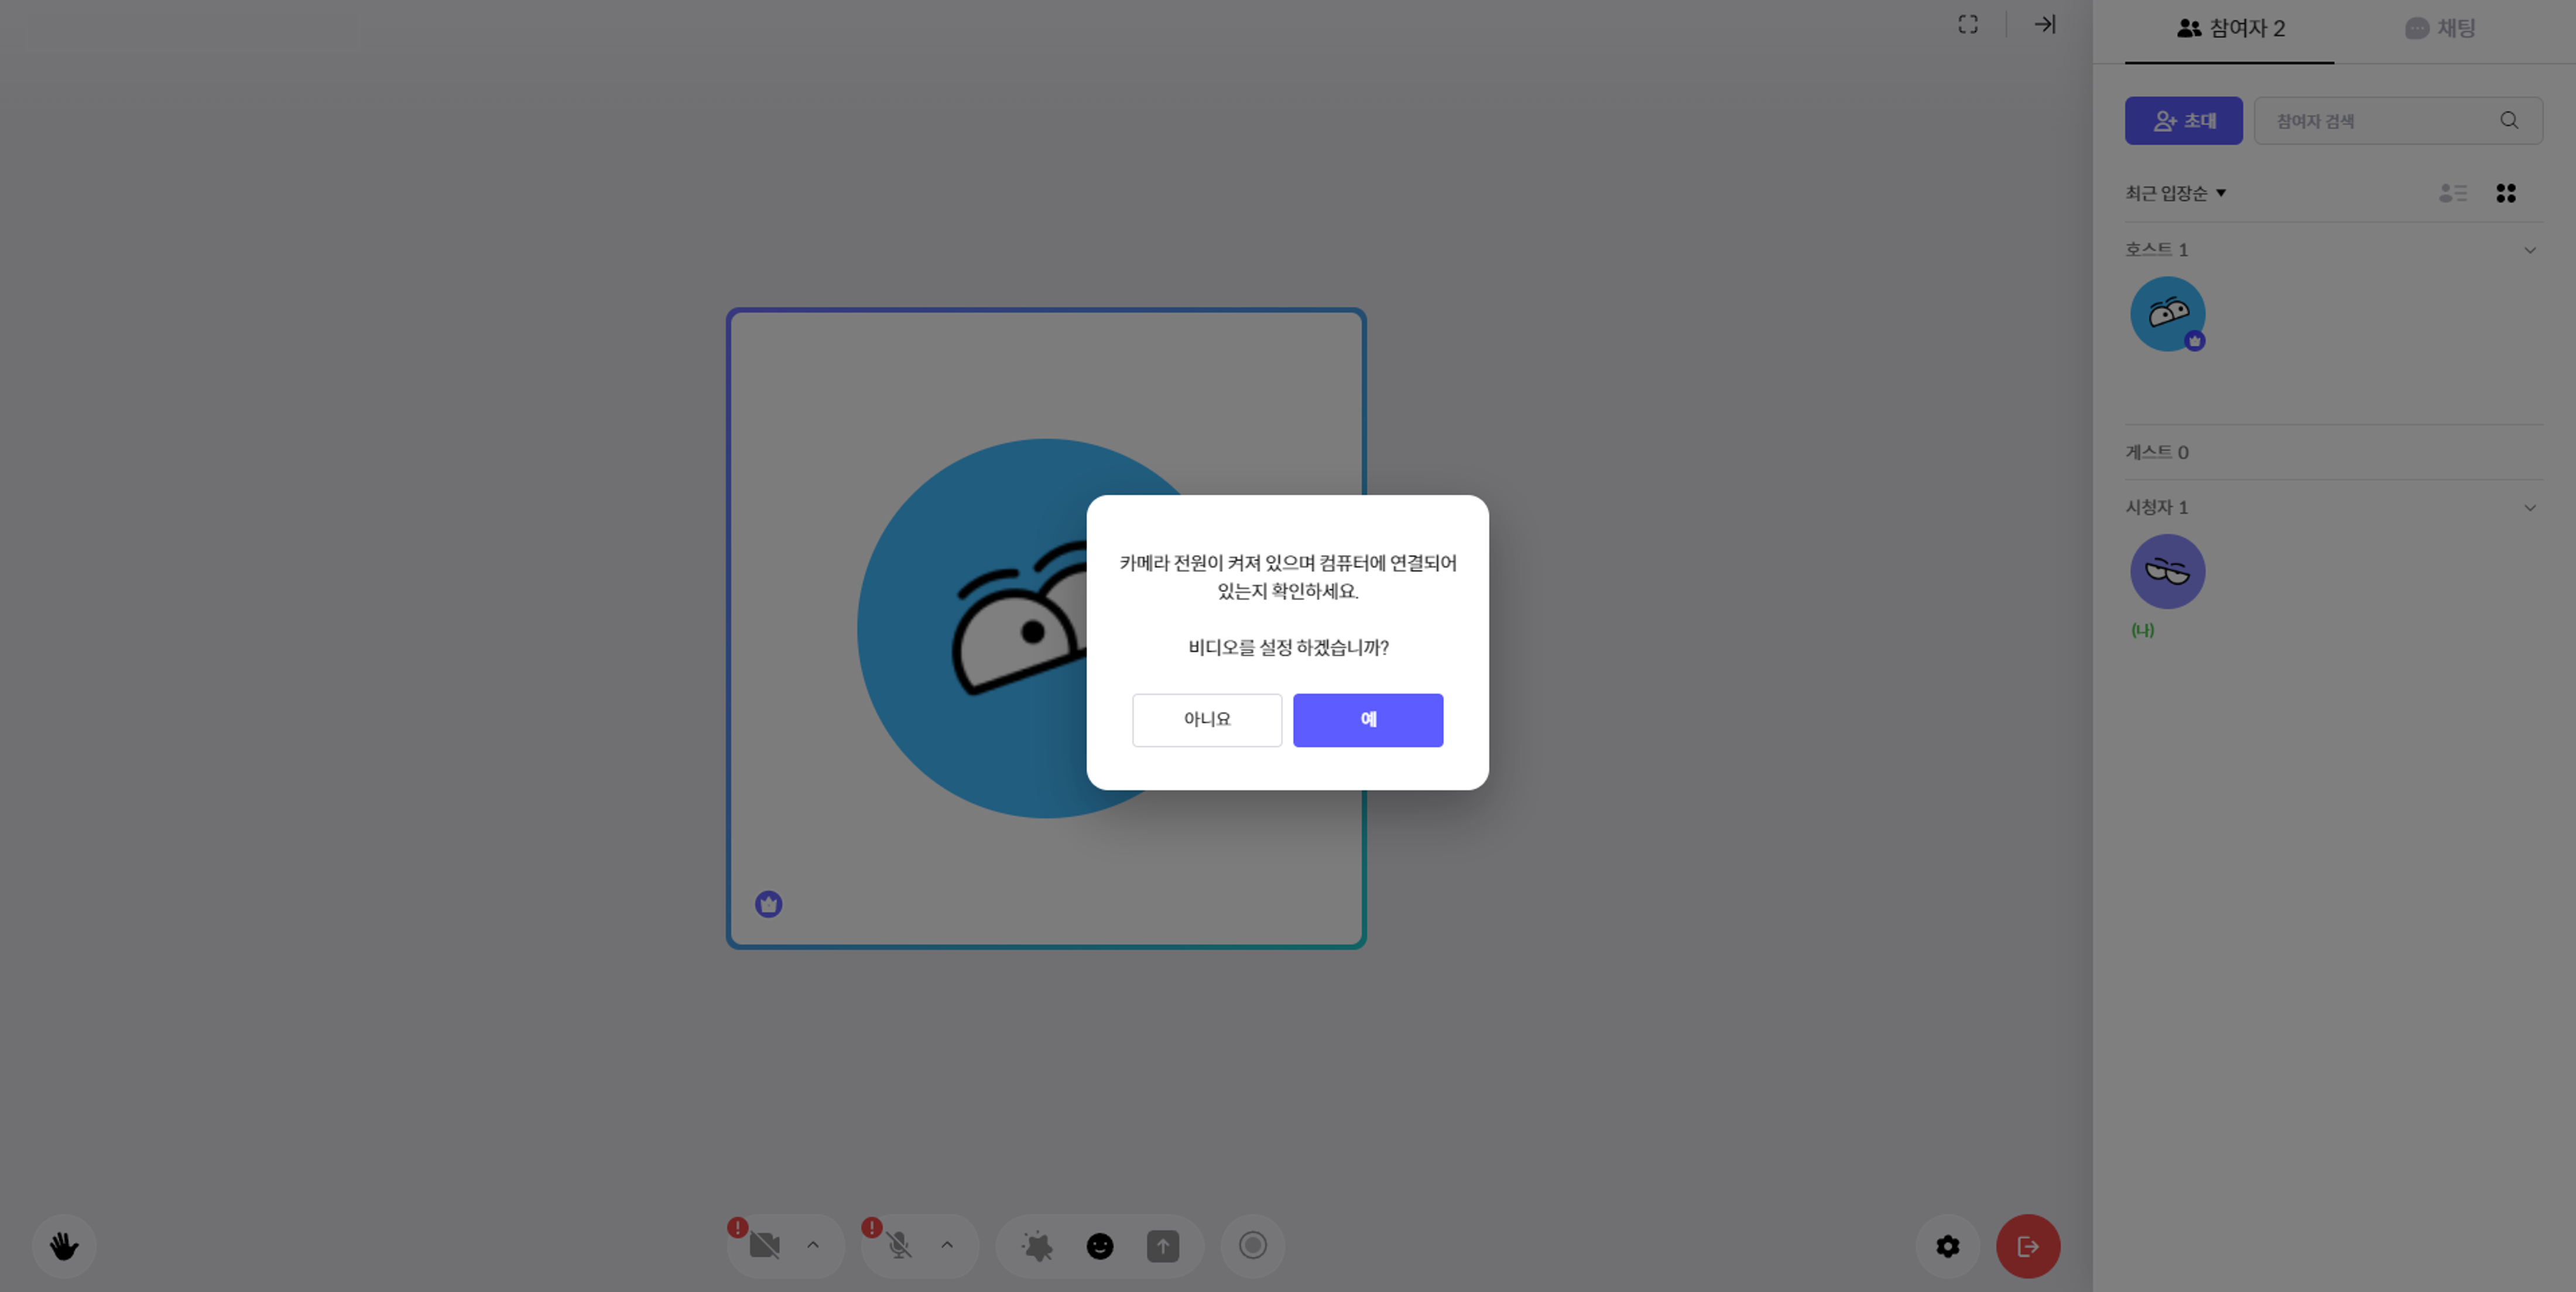Toggle the camera on/off button
Viewport: 2576px width, 1292px height.
pos(764,1246)
